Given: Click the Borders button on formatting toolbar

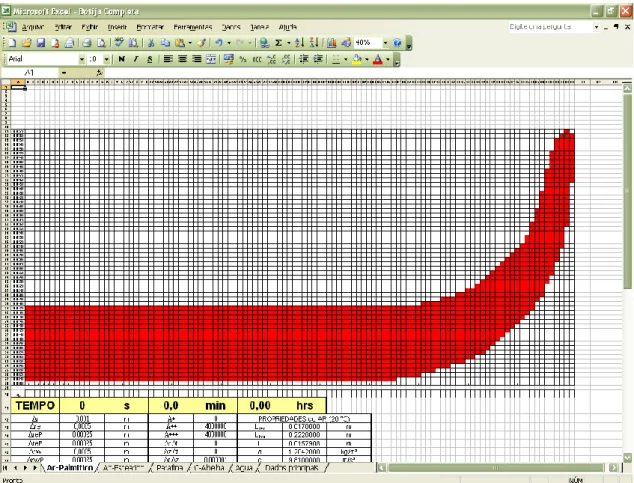Looking at the screenshot, I should tap(336, 59).
